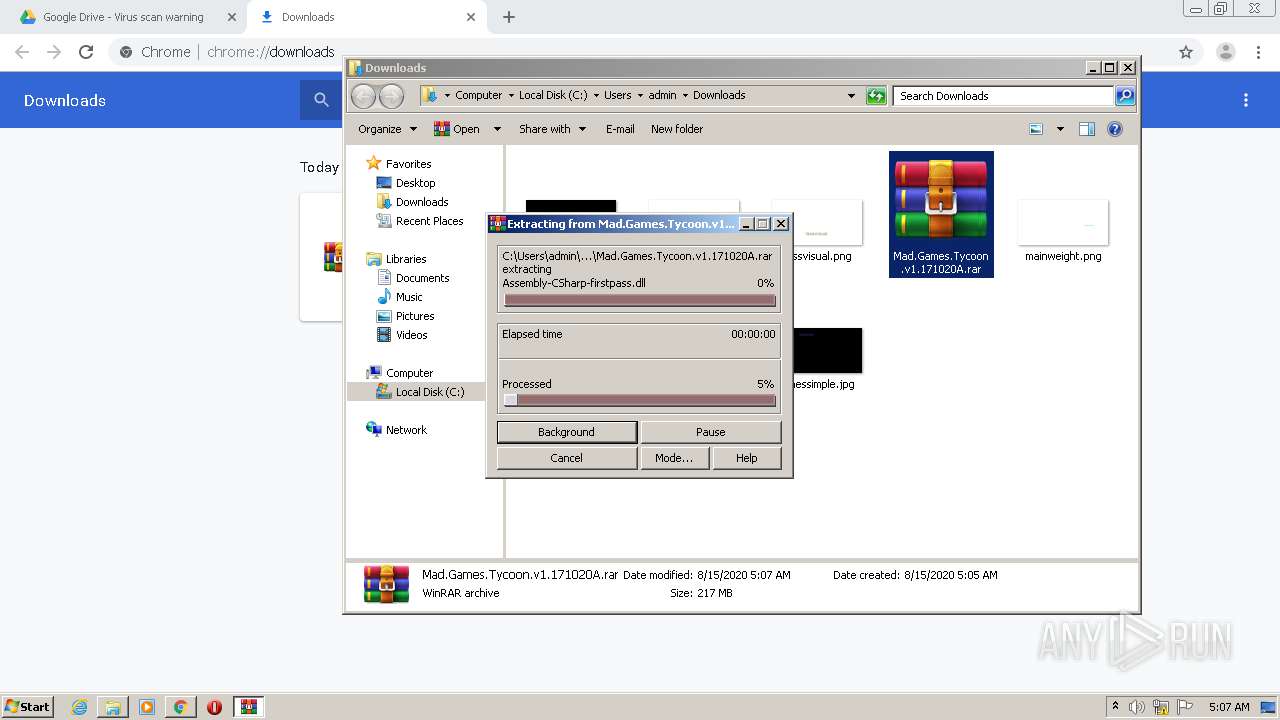Click the search magnifier button in Explorer

click(x=1125, y=96)
